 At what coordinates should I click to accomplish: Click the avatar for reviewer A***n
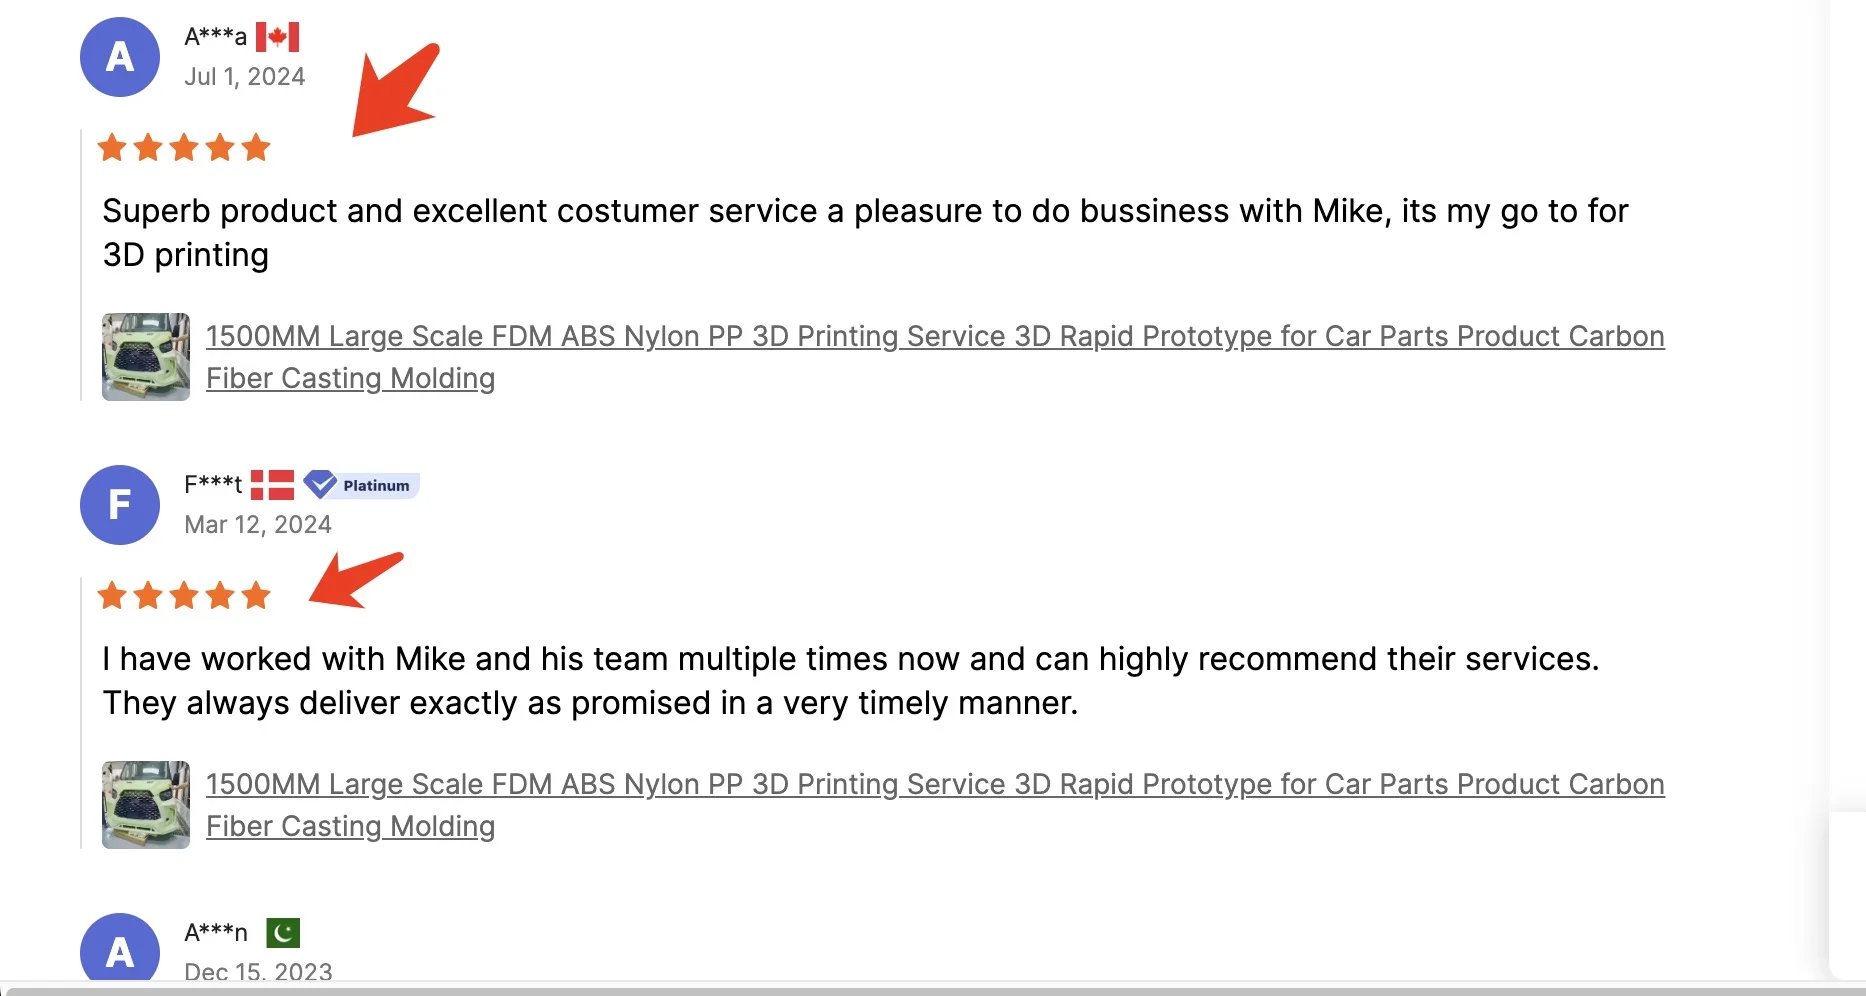[x=120, y=948]
